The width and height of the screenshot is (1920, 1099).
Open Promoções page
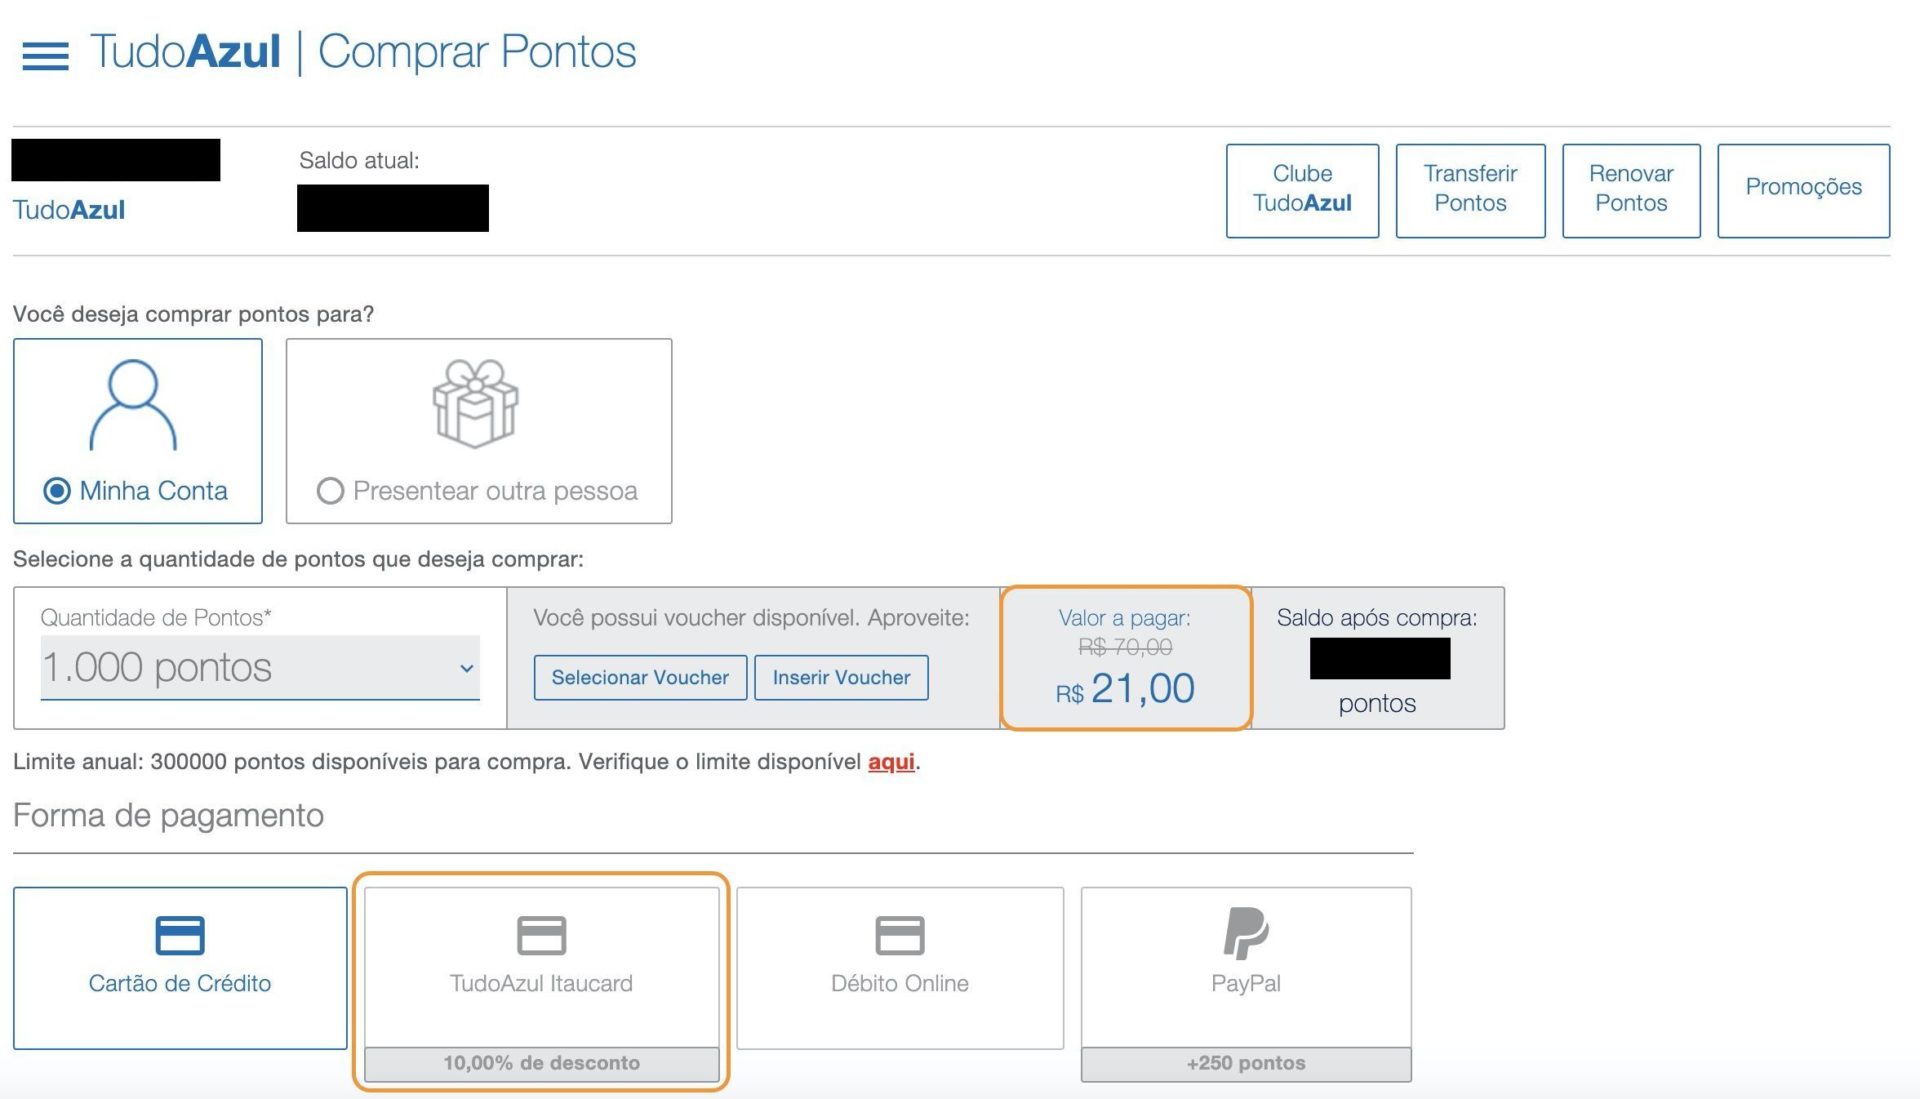(1803, 190)
